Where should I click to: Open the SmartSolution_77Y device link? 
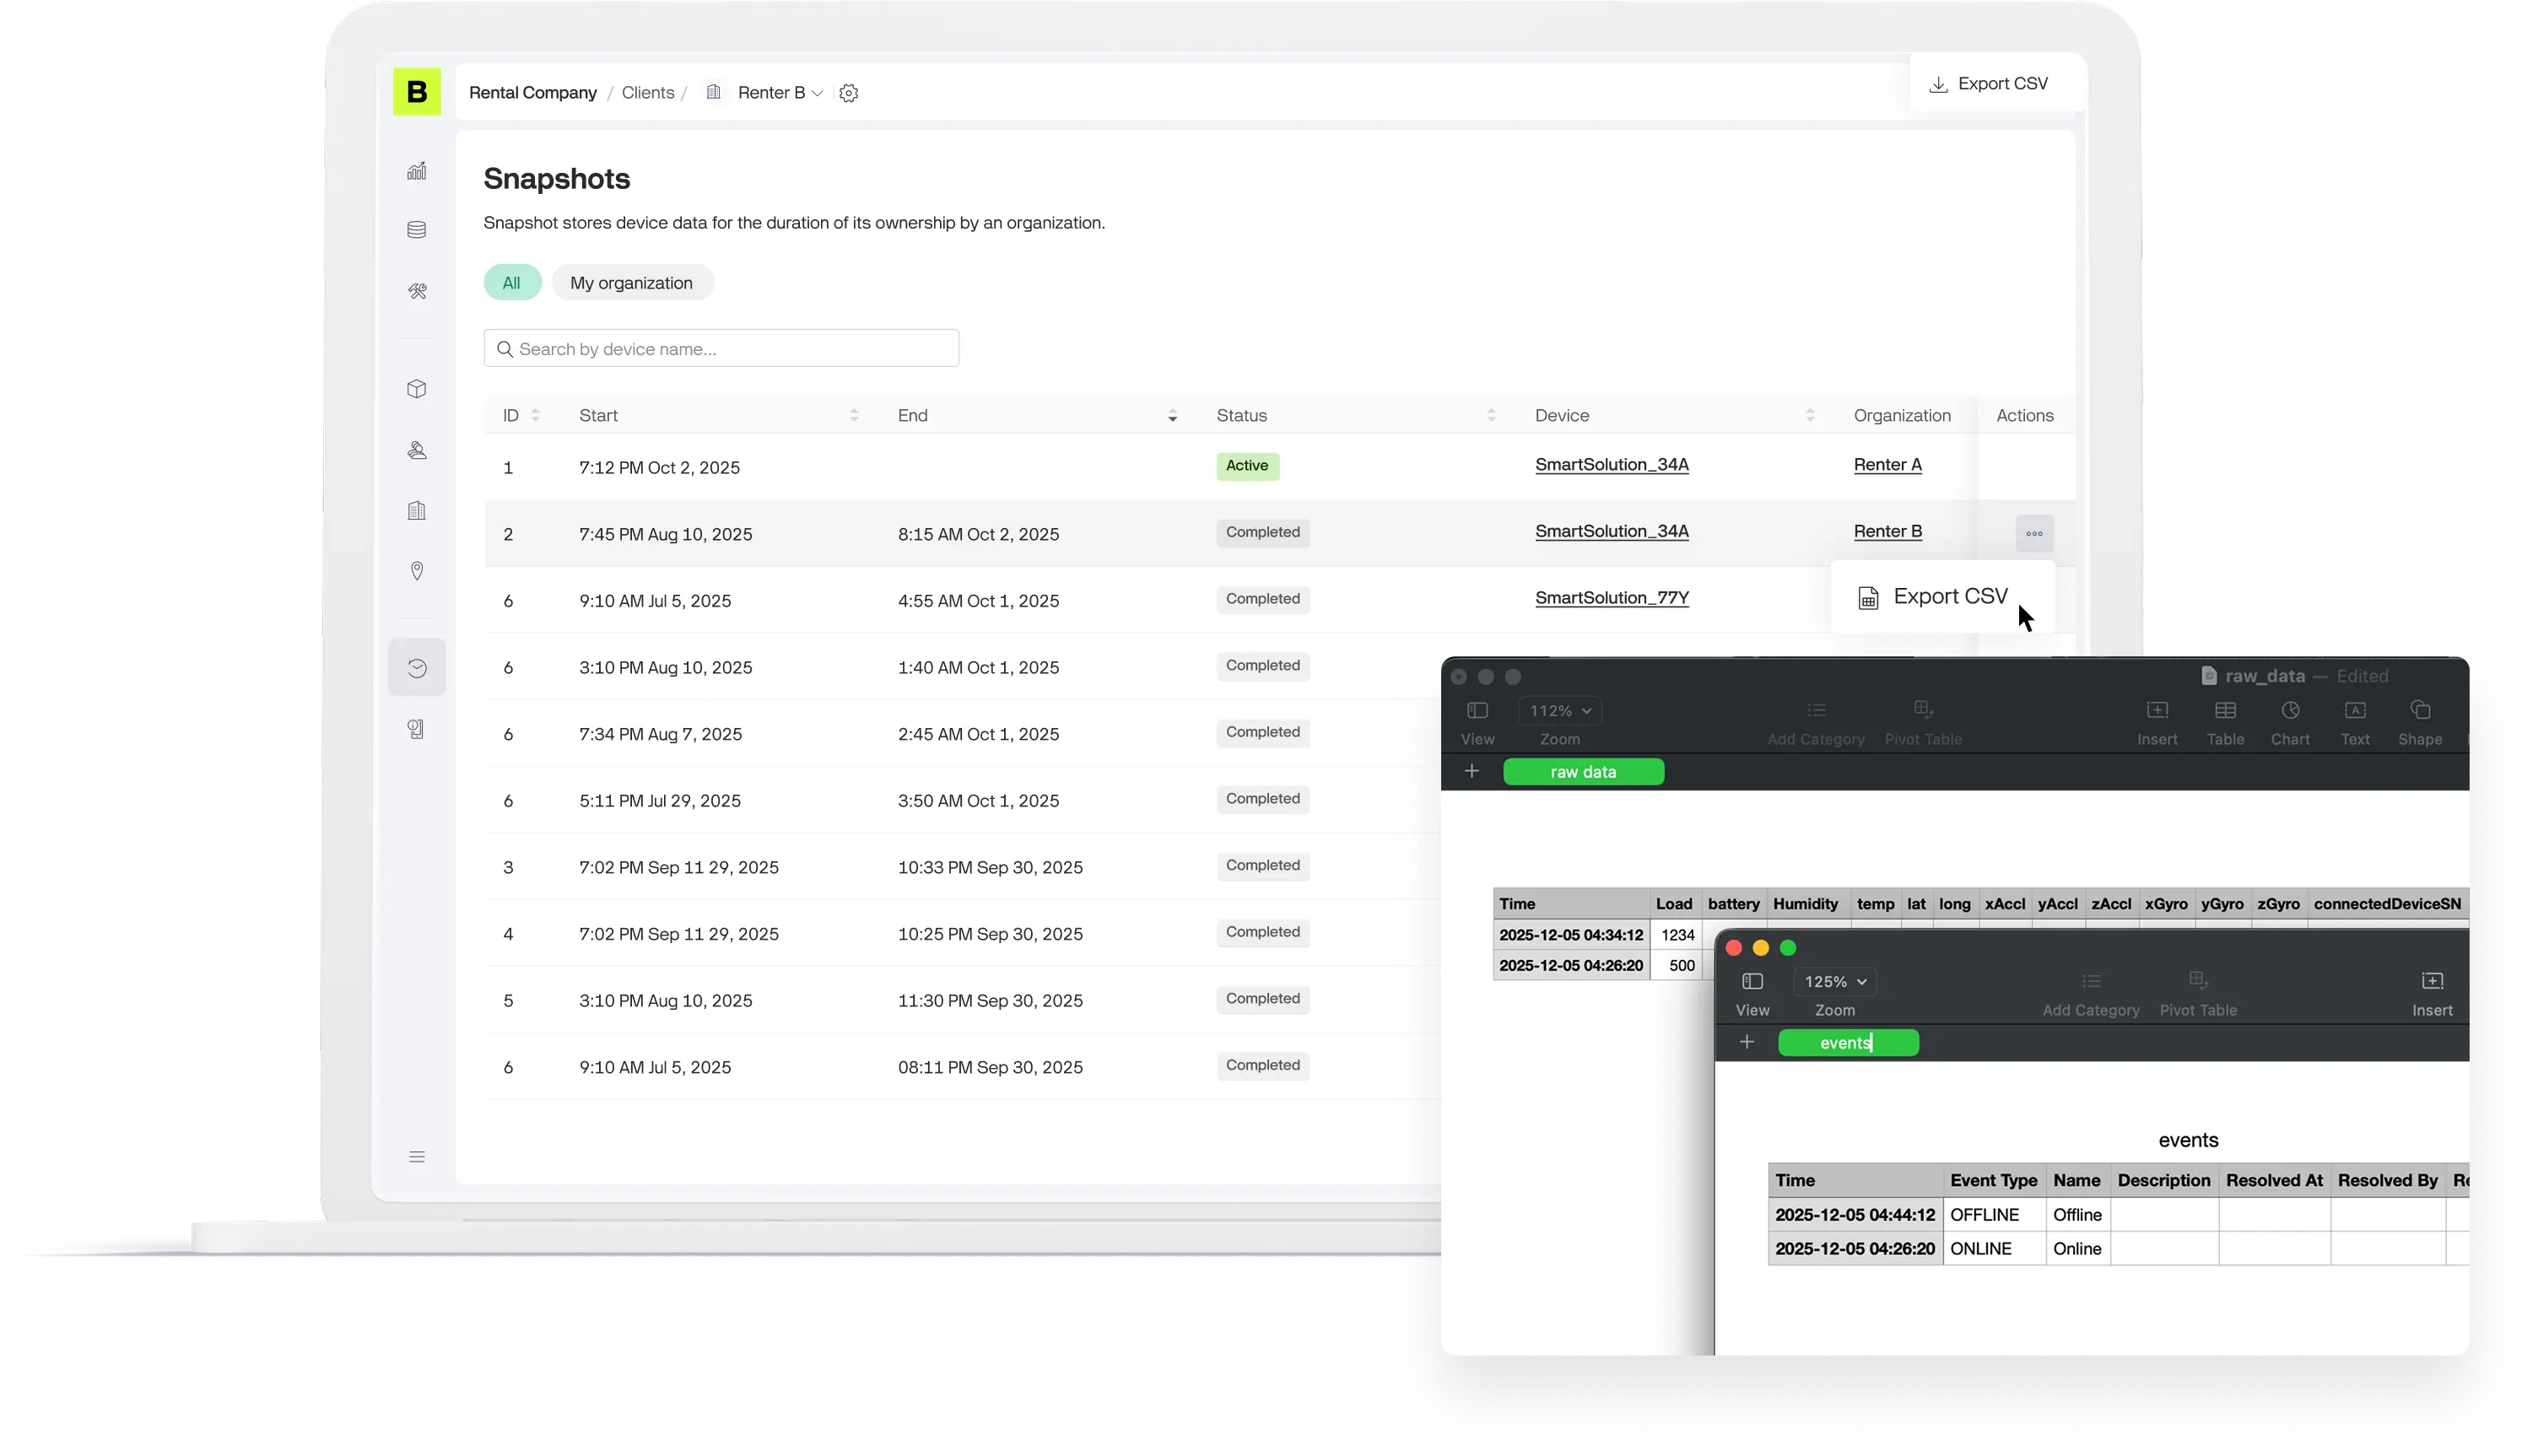(1611, 598)
